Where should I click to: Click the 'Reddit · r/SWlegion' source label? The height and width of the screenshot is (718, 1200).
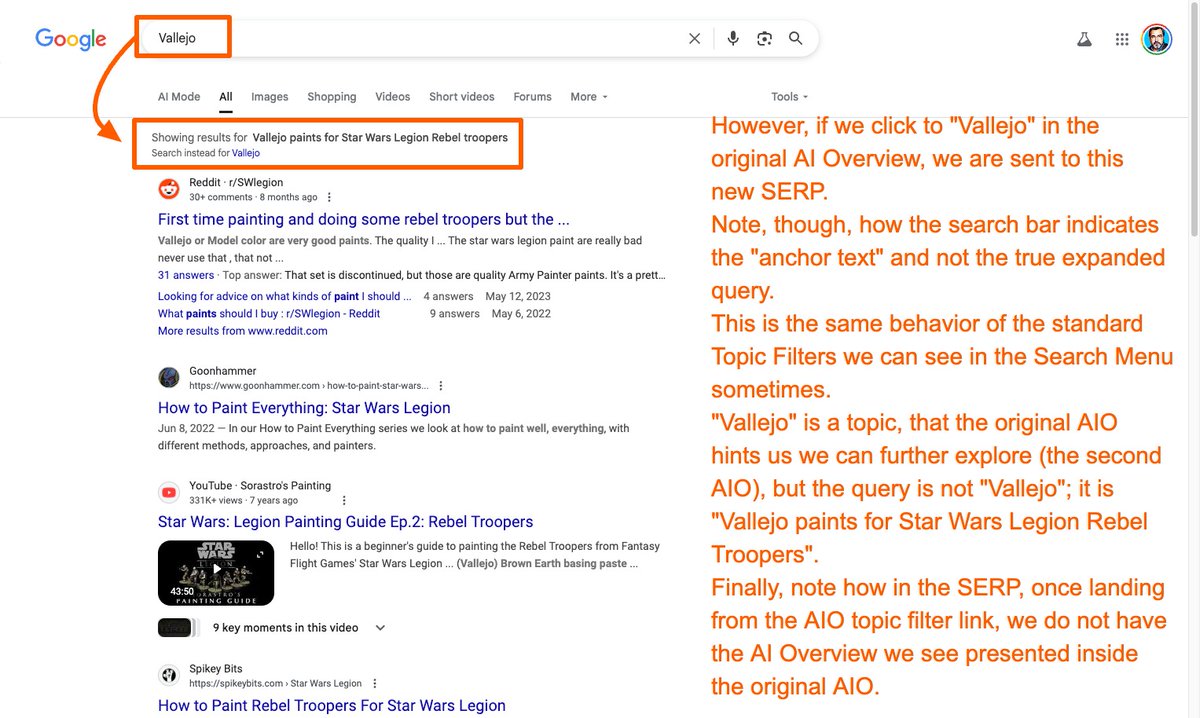pyautogui.click(x=236, y=182)
